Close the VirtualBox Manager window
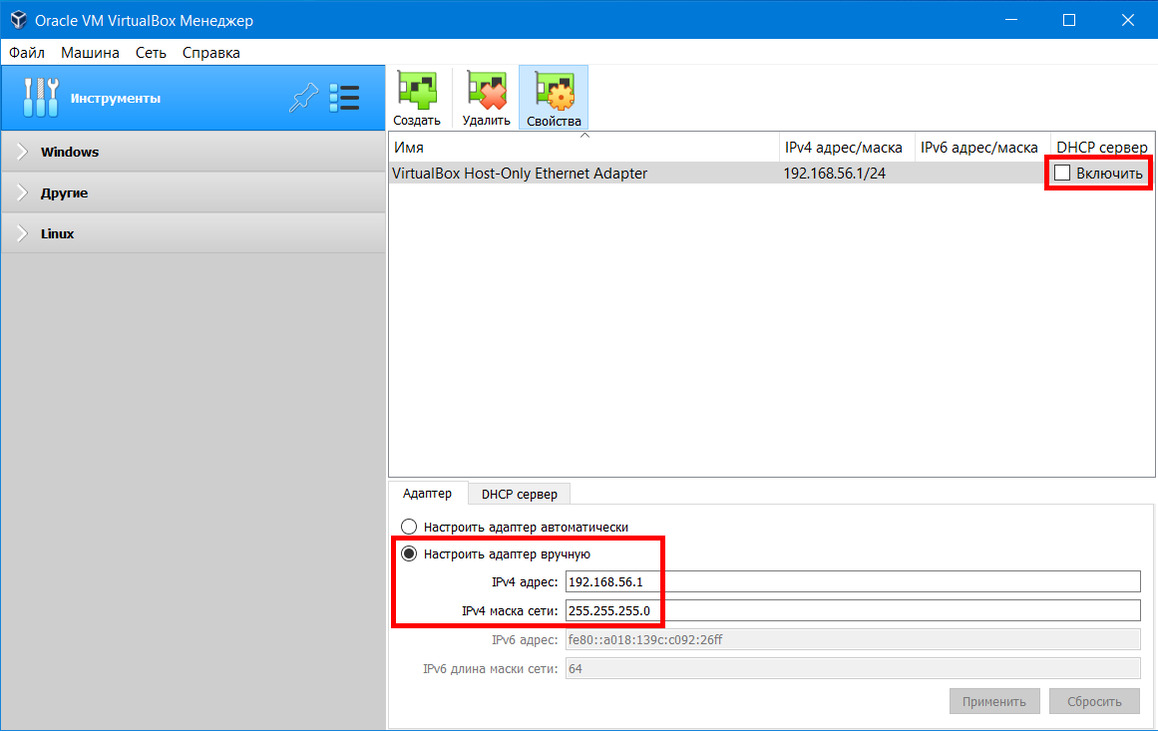Screen dimensions: 1158x731 point(1128,20)
